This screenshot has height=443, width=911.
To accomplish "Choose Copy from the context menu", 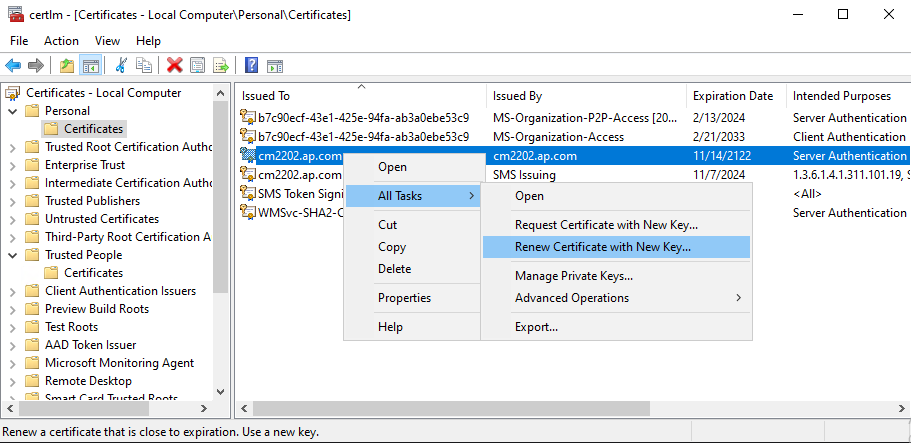I will pos(412,246).
